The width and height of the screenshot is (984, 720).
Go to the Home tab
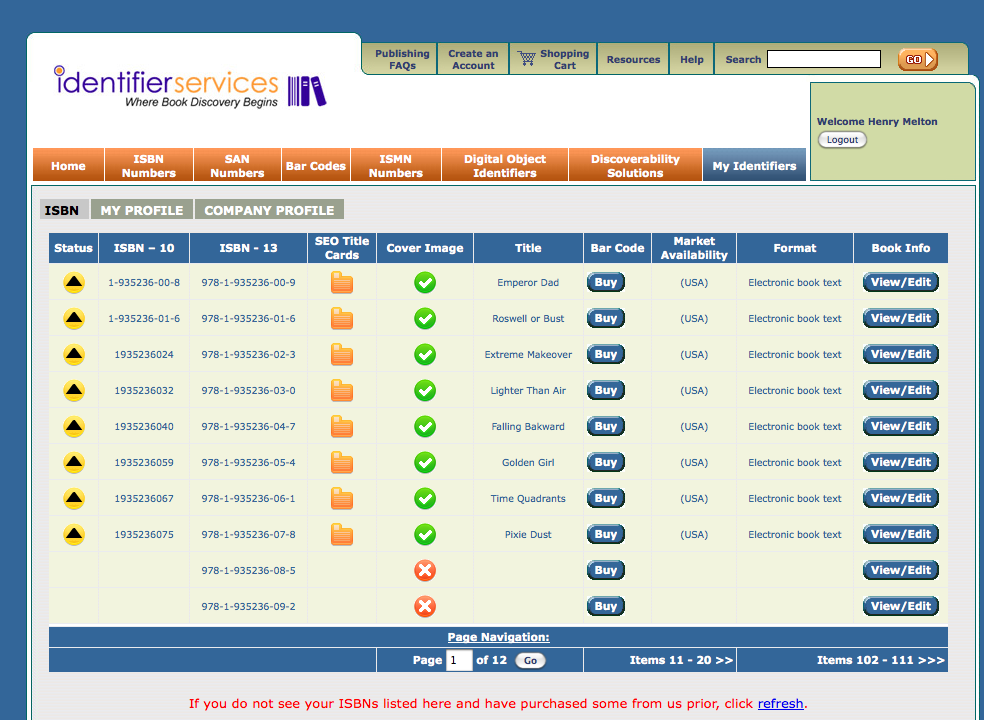coord(68,166)
